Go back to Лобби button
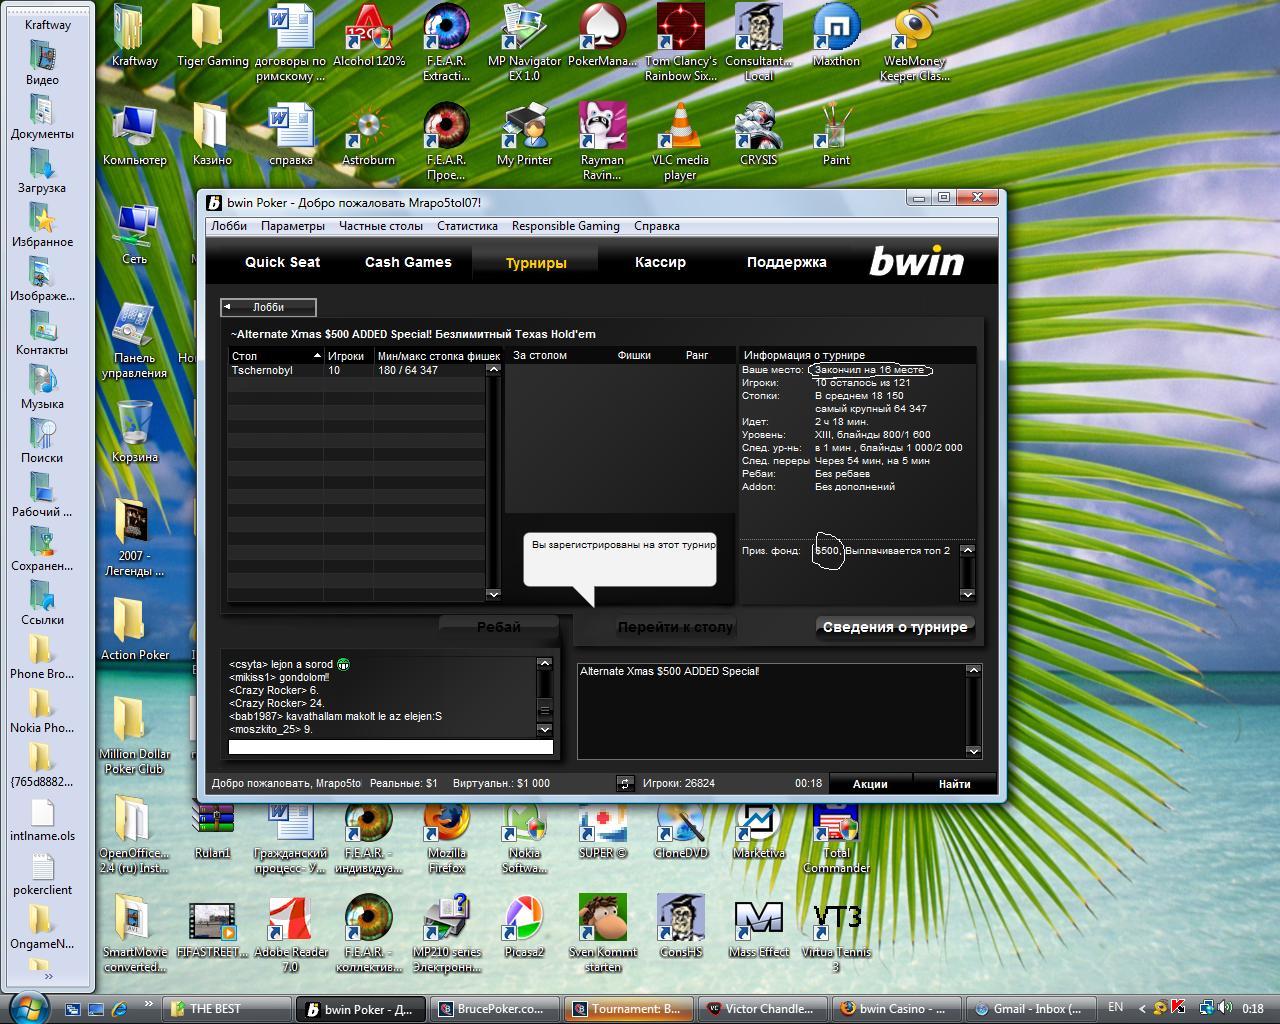 268,307
